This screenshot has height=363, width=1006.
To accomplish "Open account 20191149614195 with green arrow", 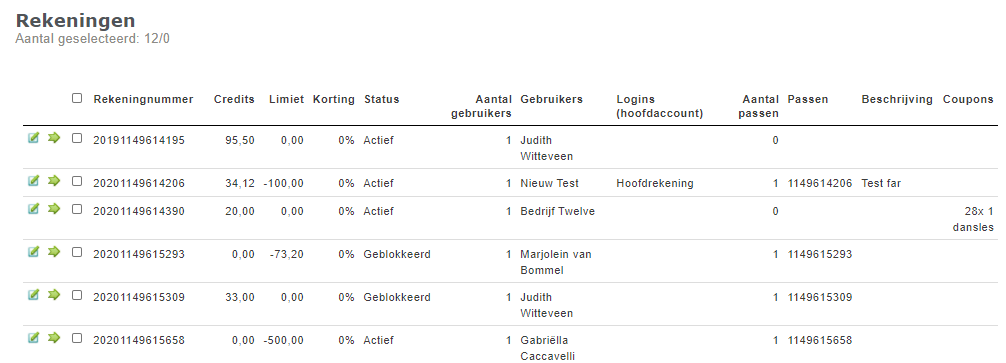I will [54, 138].
